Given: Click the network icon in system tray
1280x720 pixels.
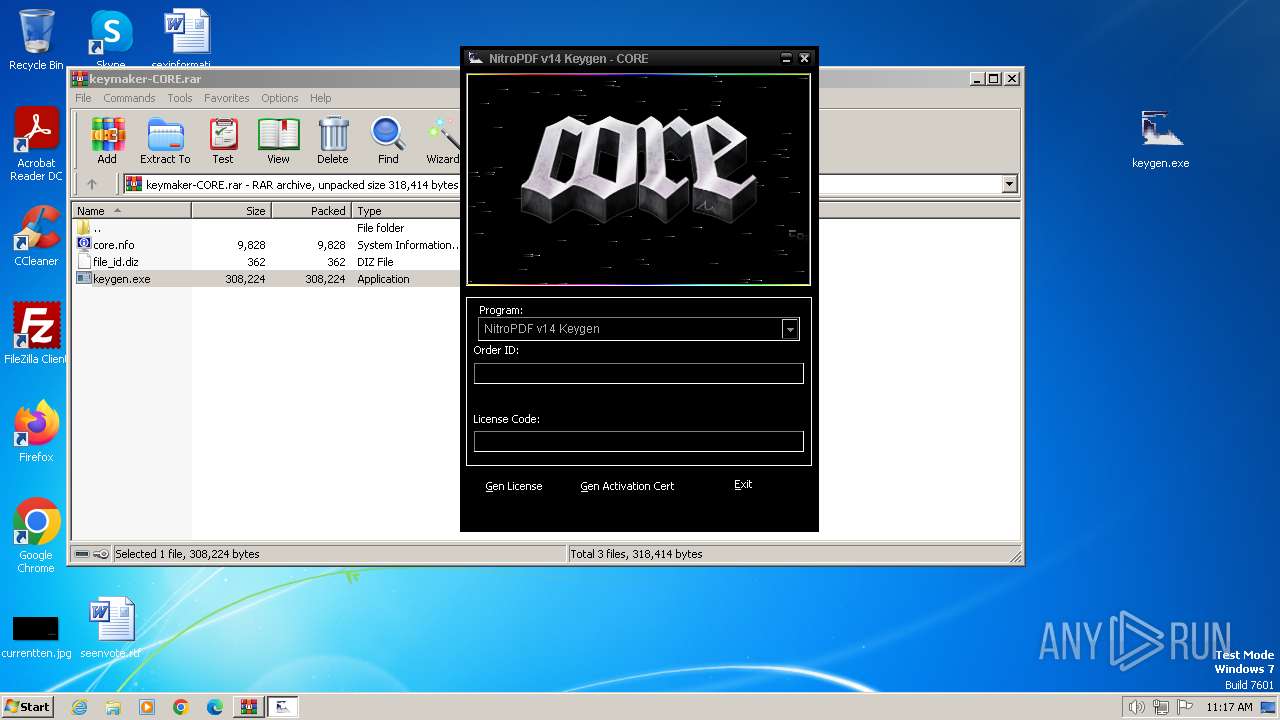Looking at the screenshot, I should tap(1161, 707).
